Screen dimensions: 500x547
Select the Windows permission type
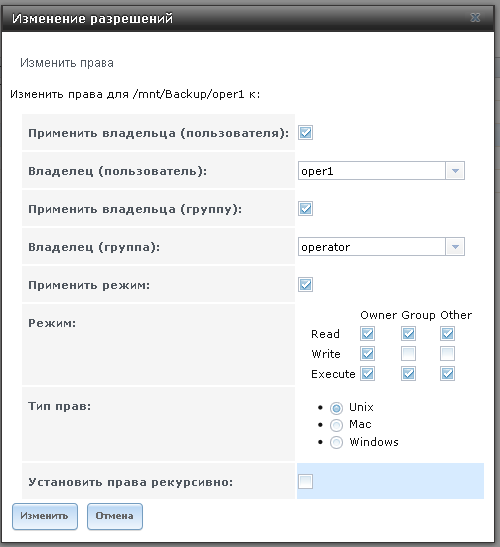[x=336, y=442]
